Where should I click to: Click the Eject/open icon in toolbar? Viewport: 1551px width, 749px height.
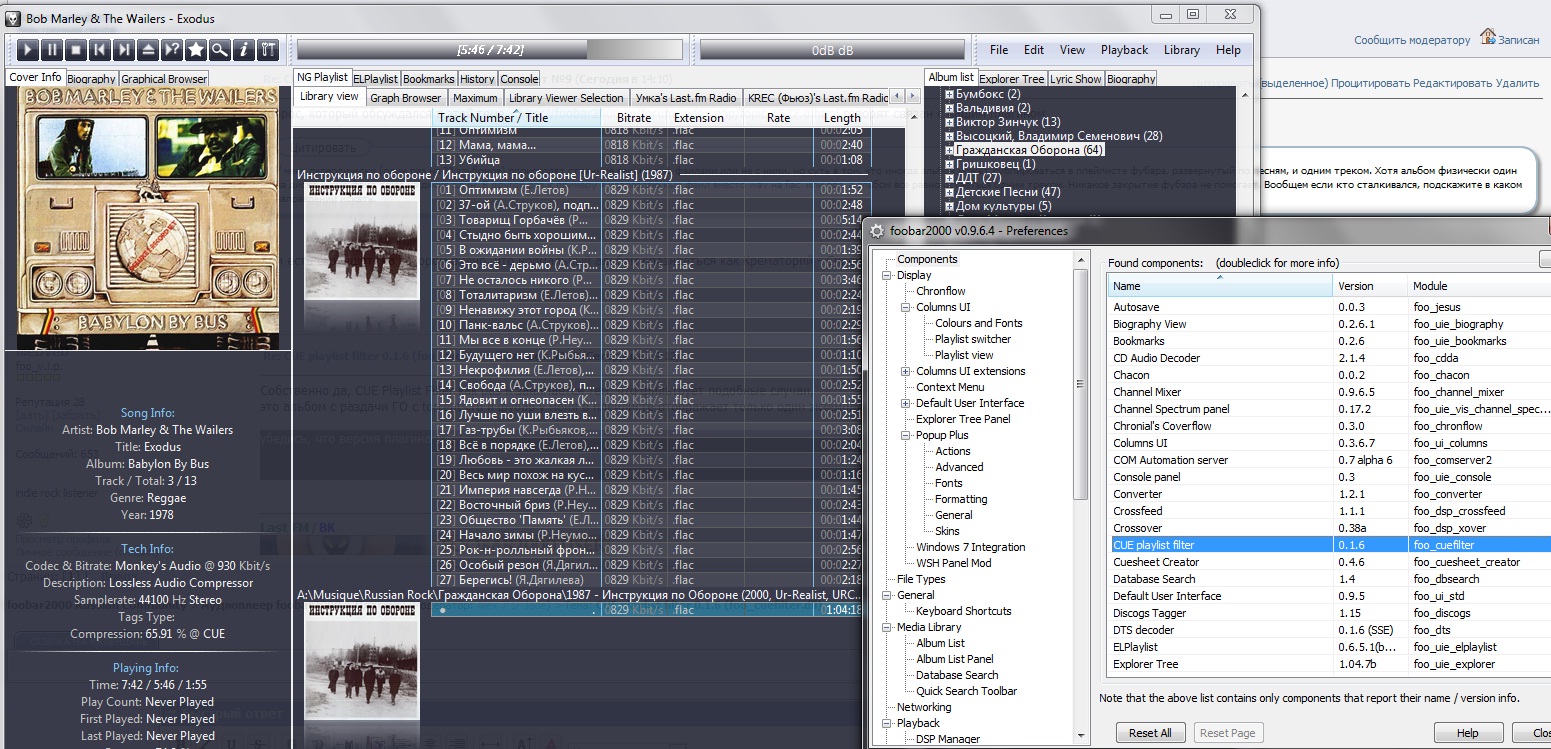[148, 49]
